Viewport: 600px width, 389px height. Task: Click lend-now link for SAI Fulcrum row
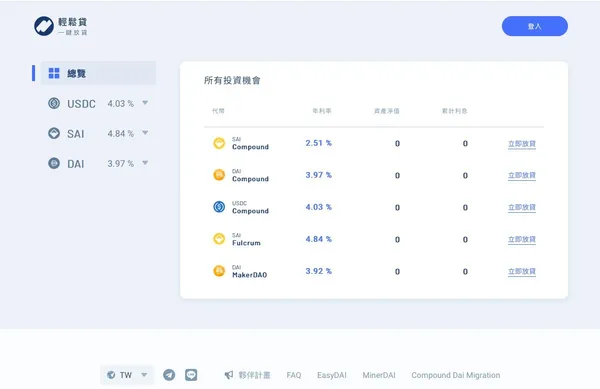(x=522, y=239)
